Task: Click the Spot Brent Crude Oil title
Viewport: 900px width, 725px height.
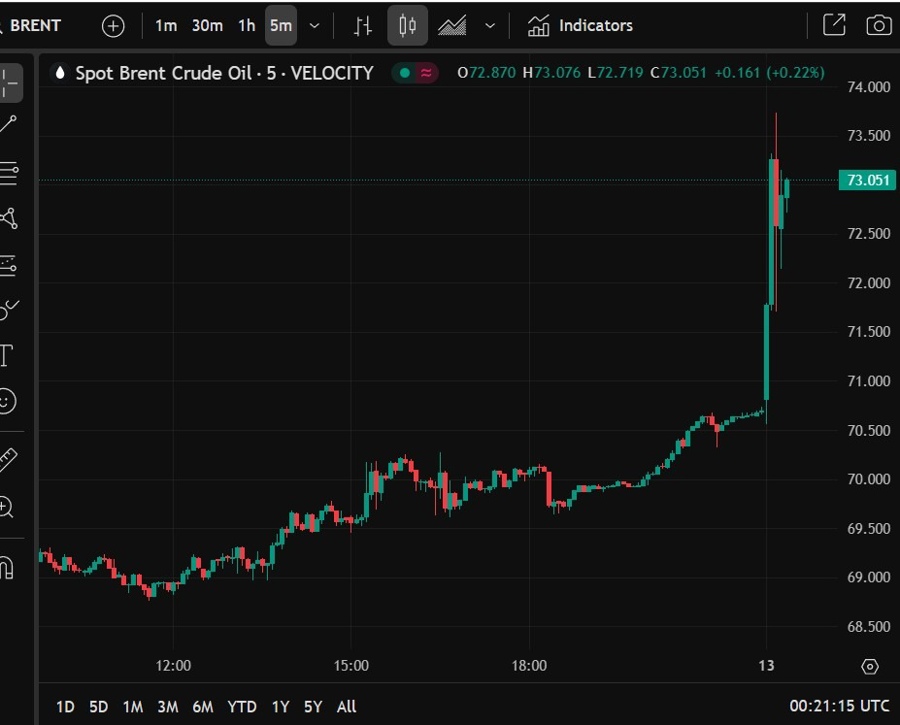Action: pyautogui.click(x=224, y=73)
